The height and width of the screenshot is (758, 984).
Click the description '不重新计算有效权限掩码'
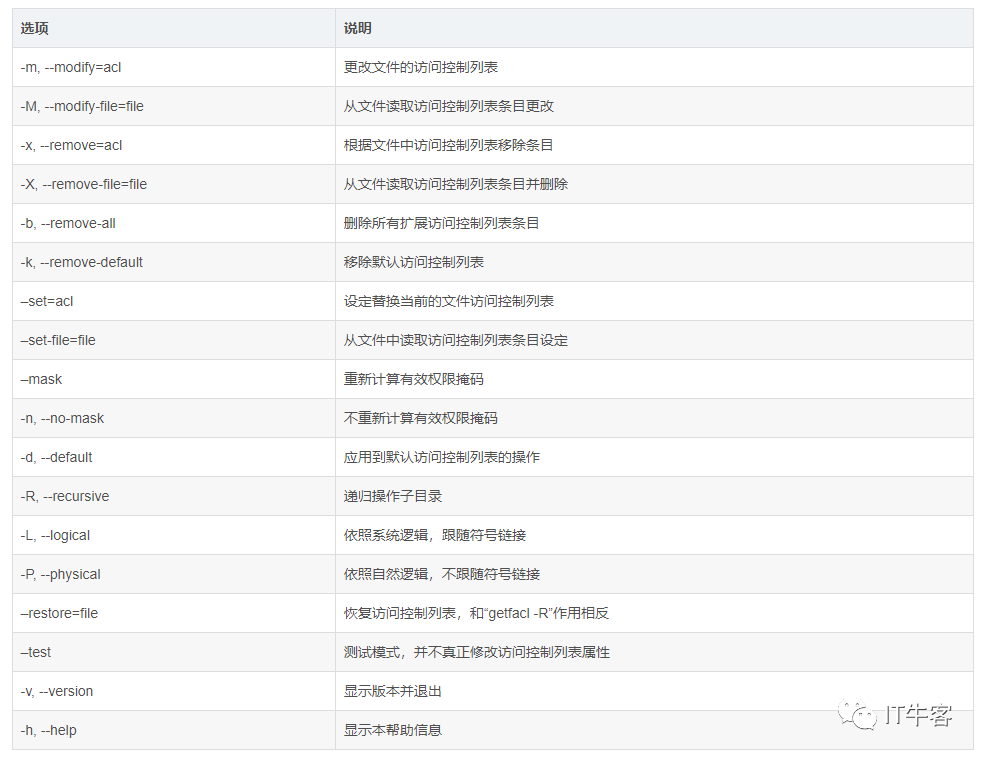coord(420,418)
